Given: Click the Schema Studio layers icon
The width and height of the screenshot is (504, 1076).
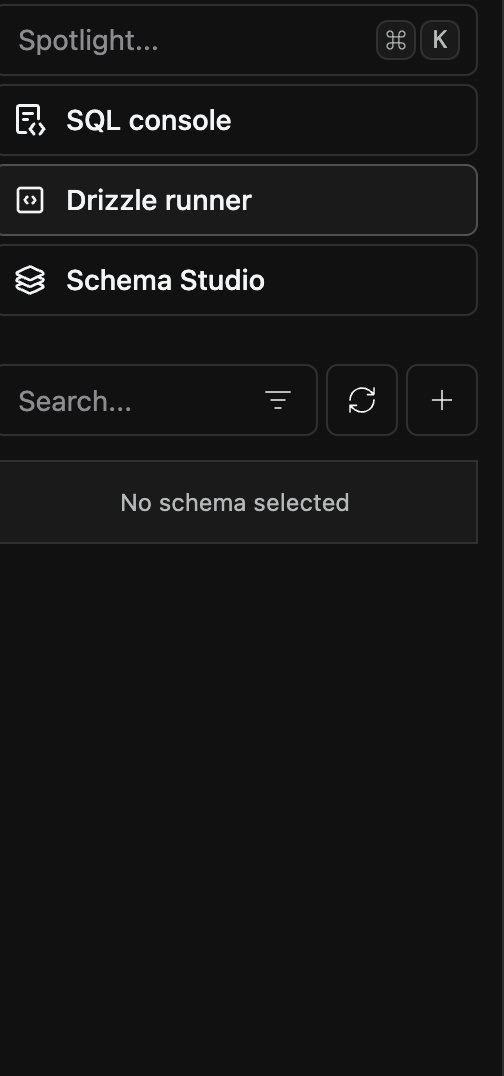Looking at the screenshot, I should 30,280.
